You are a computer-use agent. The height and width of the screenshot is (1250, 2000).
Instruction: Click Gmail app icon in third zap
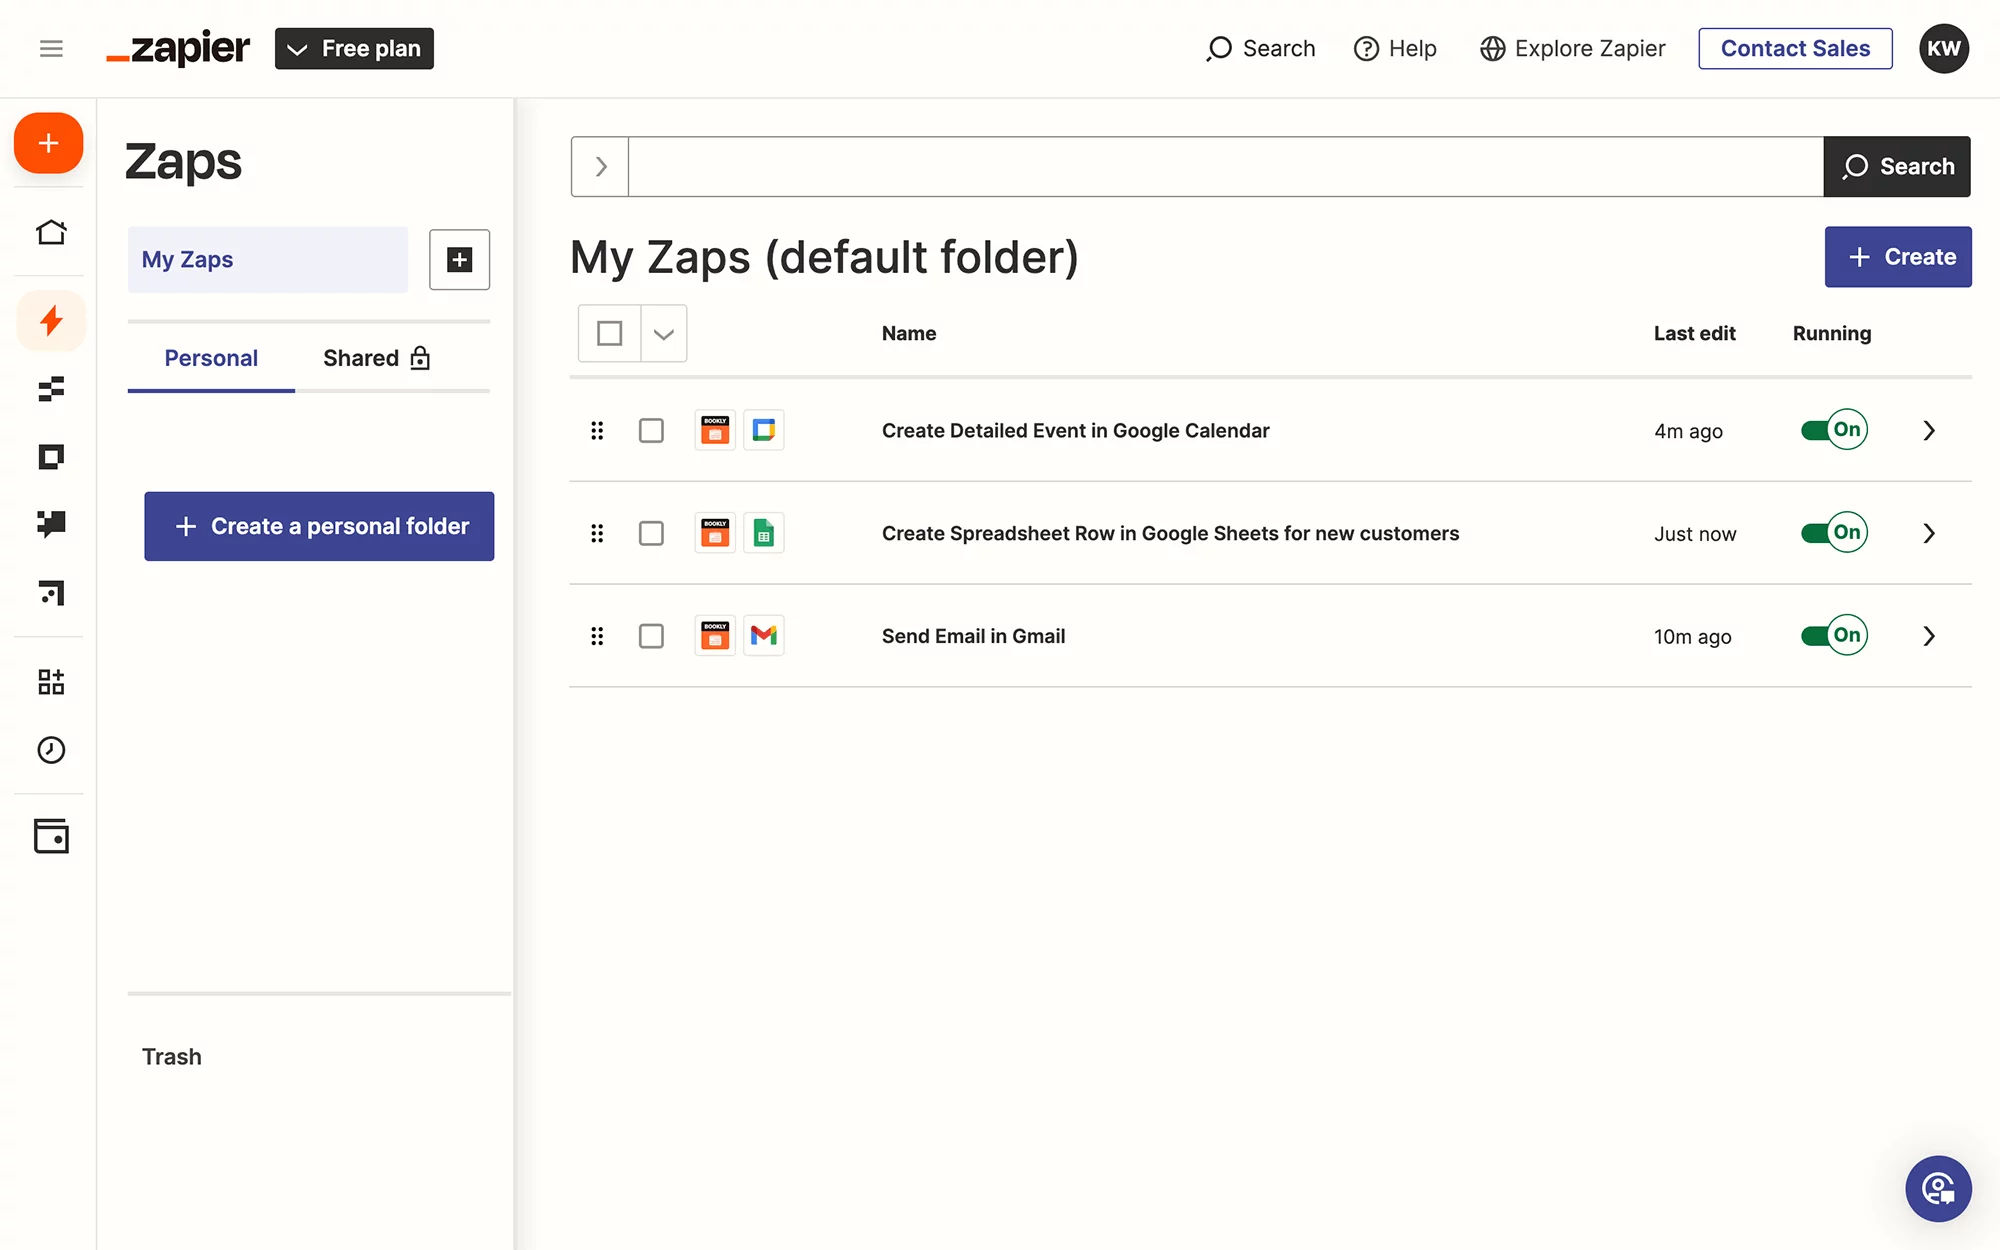(764, 635)
